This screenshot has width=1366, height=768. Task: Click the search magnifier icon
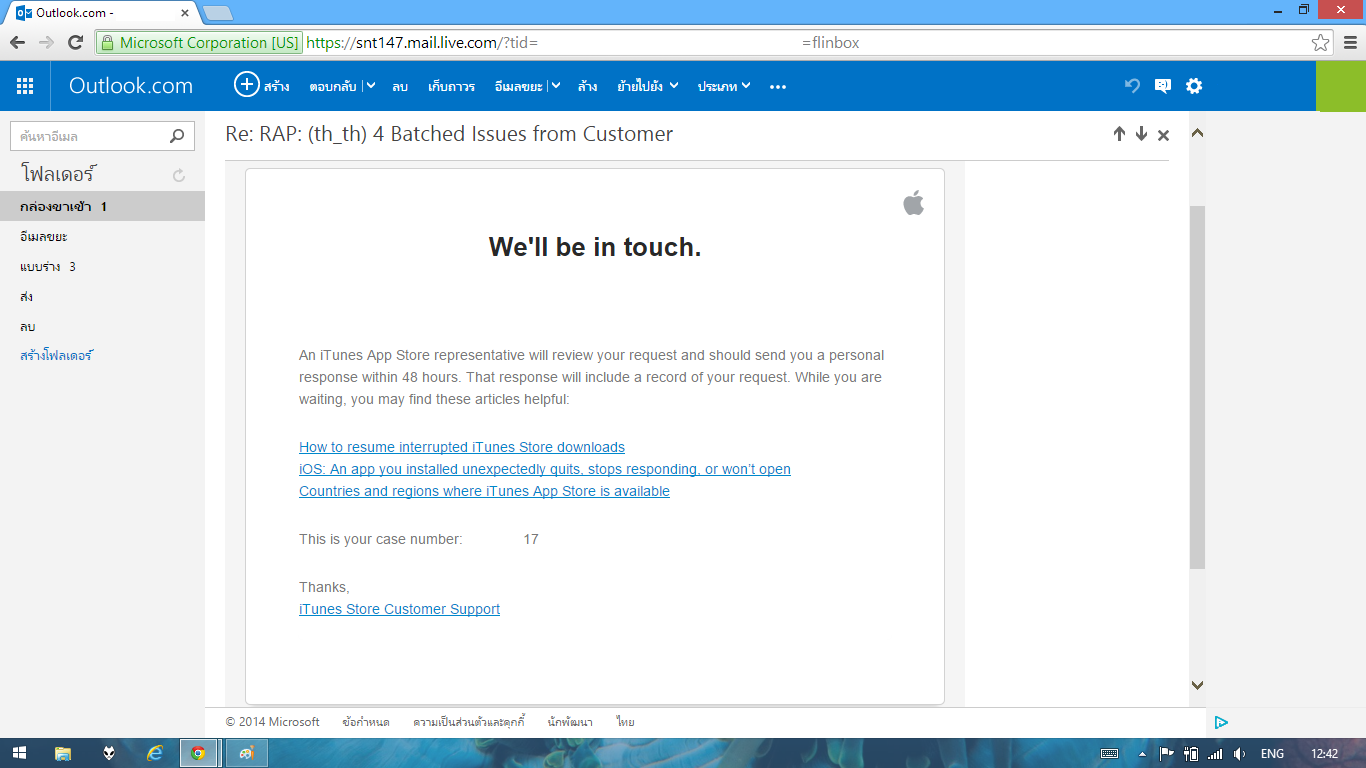177,136
